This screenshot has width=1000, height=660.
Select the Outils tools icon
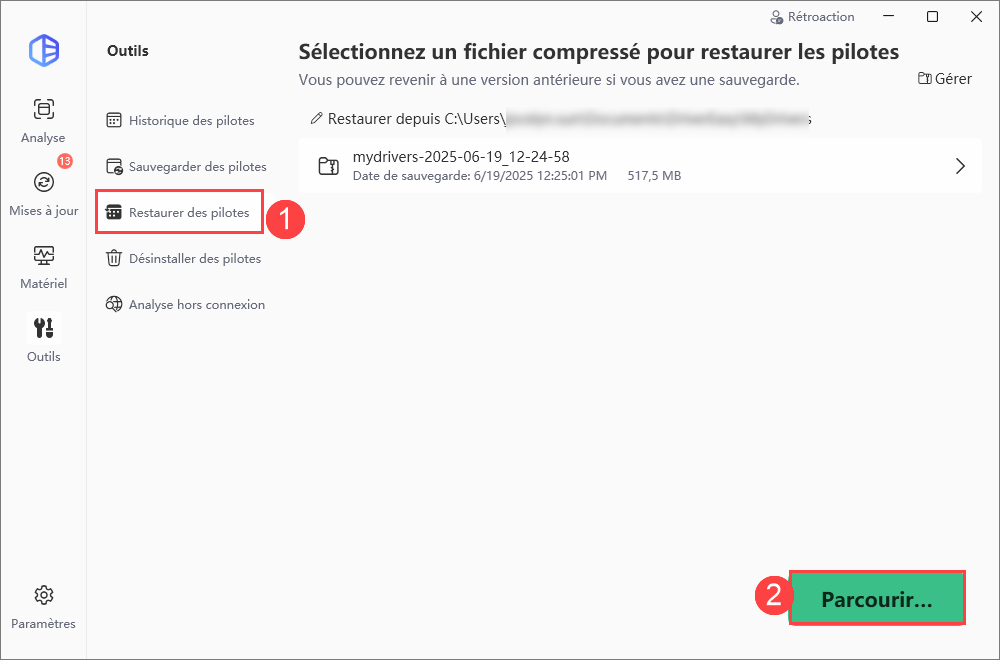43,328
